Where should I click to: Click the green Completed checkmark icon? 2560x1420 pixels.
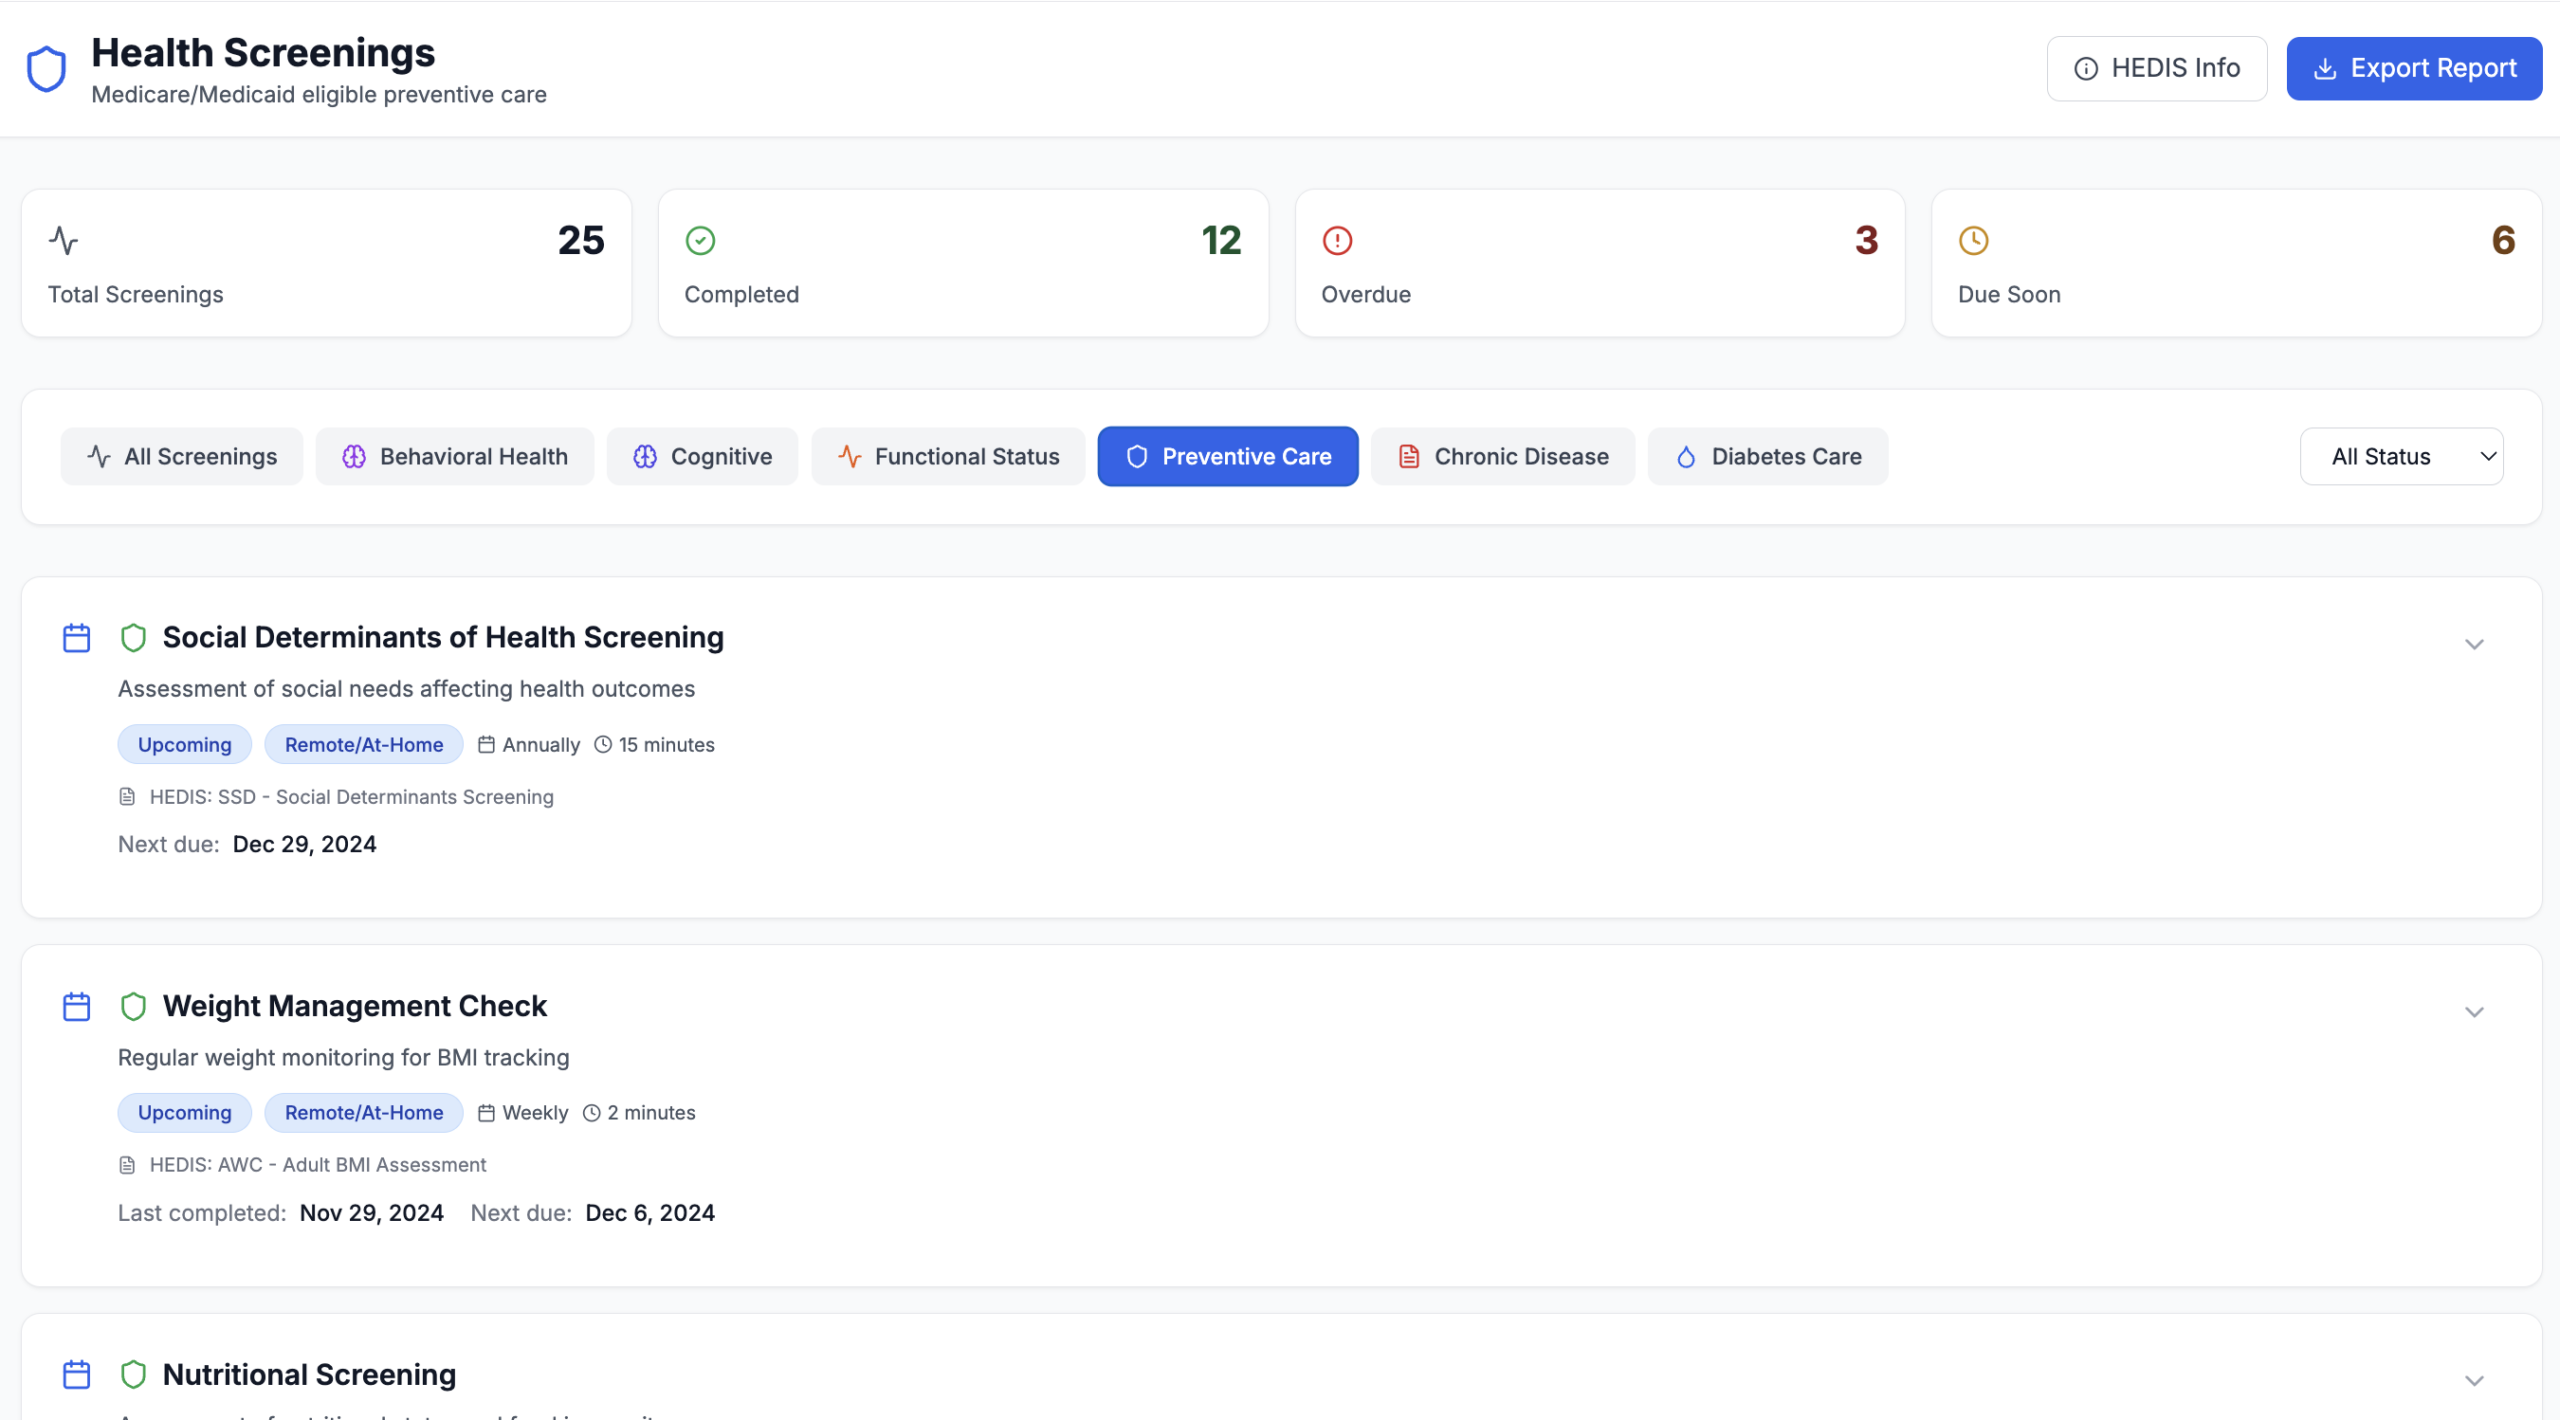coord(700,241)
